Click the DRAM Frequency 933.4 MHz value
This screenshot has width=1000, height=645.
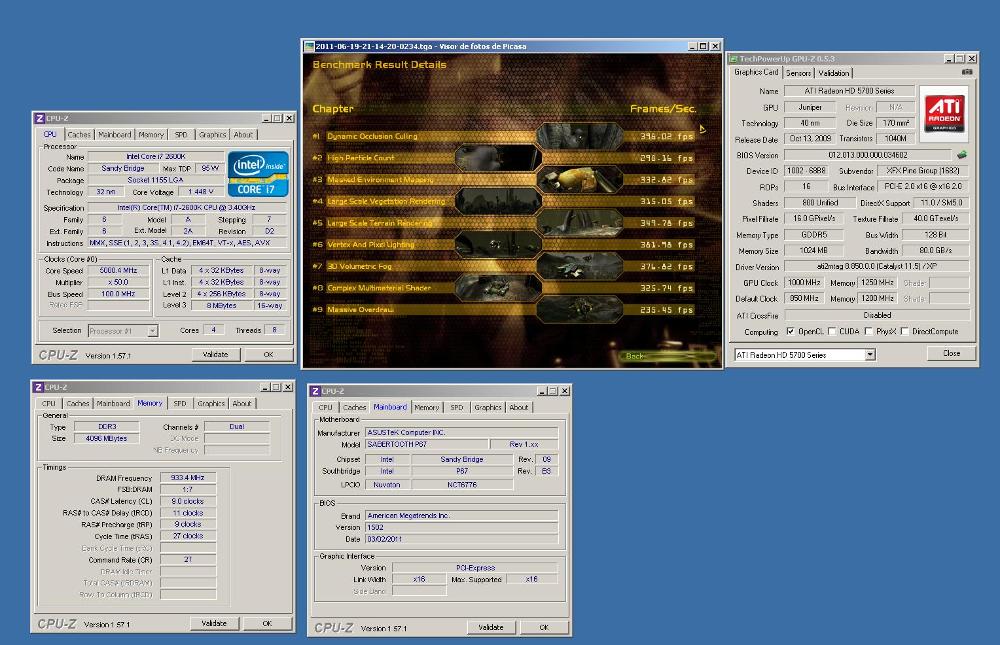pyautogui.click(x=188, y=477)
